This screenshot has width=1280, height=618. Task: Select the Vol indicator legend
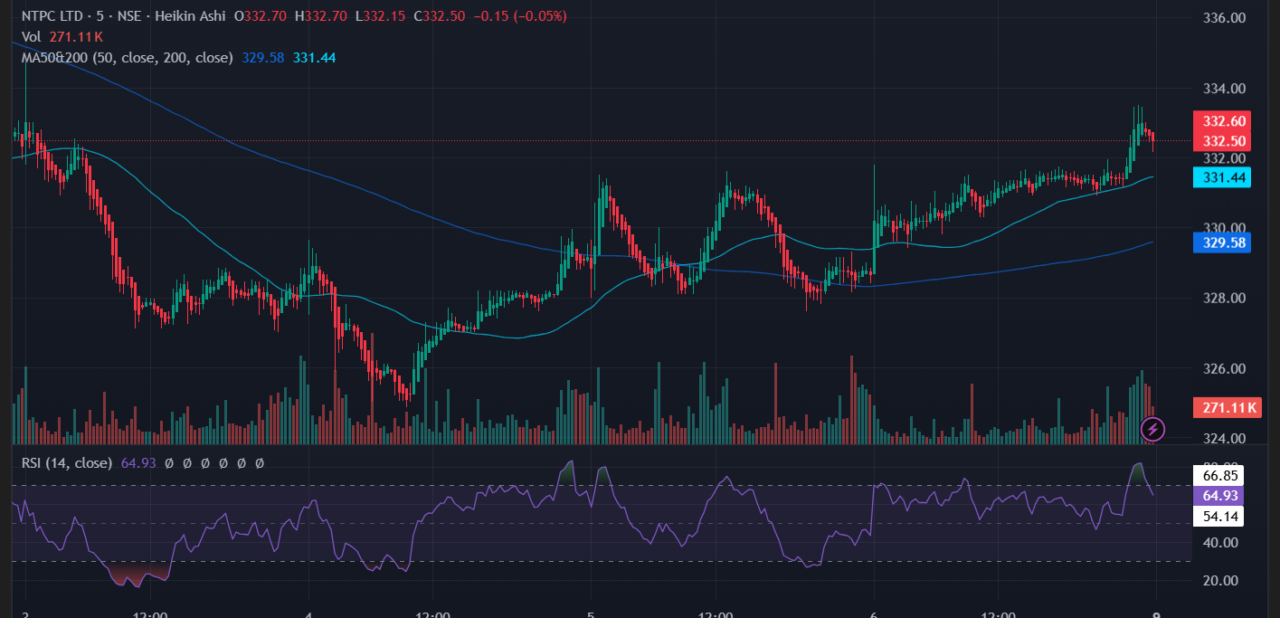[x=32, y=36]
